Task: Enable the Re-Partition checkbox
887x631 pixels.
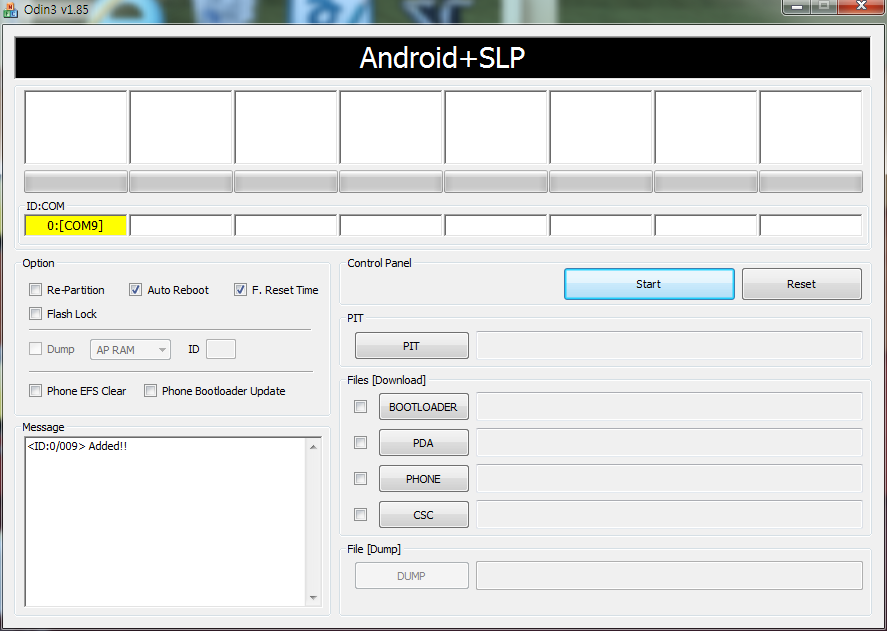Action: point(36,290)
